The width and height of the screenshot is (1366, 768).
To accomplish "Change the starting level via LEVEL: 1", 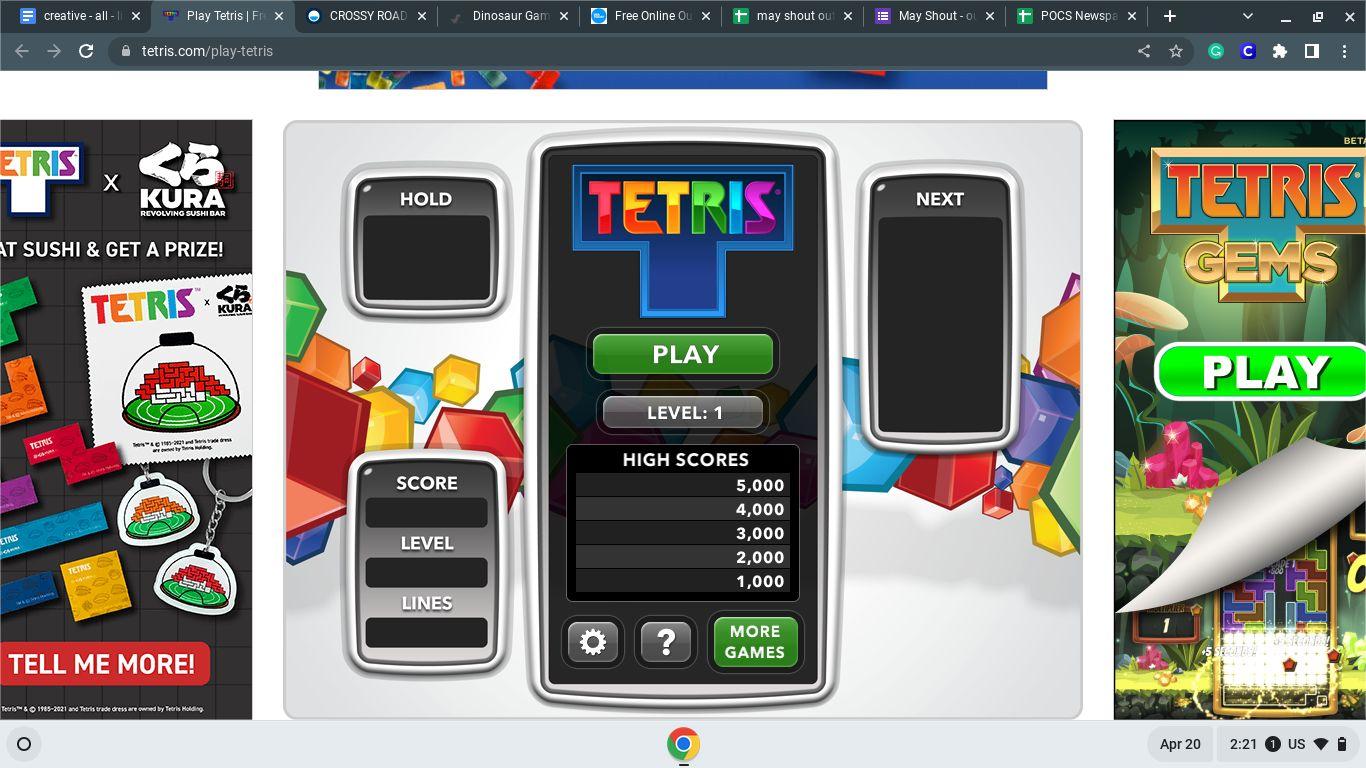I will [x=684, y=412].
